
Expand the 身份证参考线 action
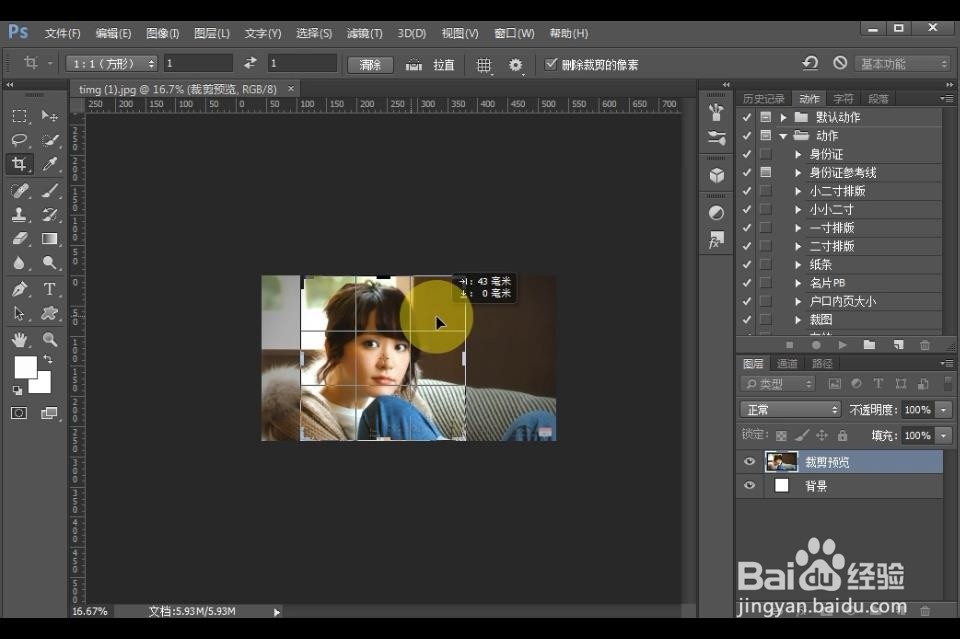point(798,173)
